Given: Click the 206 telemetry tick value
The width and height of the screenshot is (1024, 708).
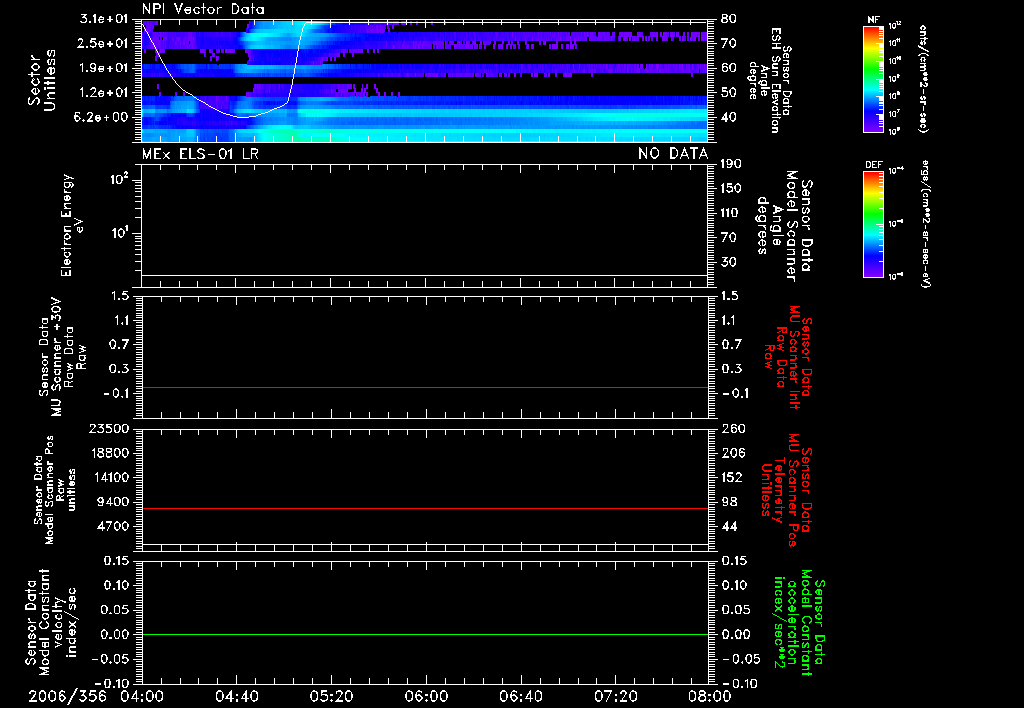Looking at the screenshot, I should [x=733, y=453].
